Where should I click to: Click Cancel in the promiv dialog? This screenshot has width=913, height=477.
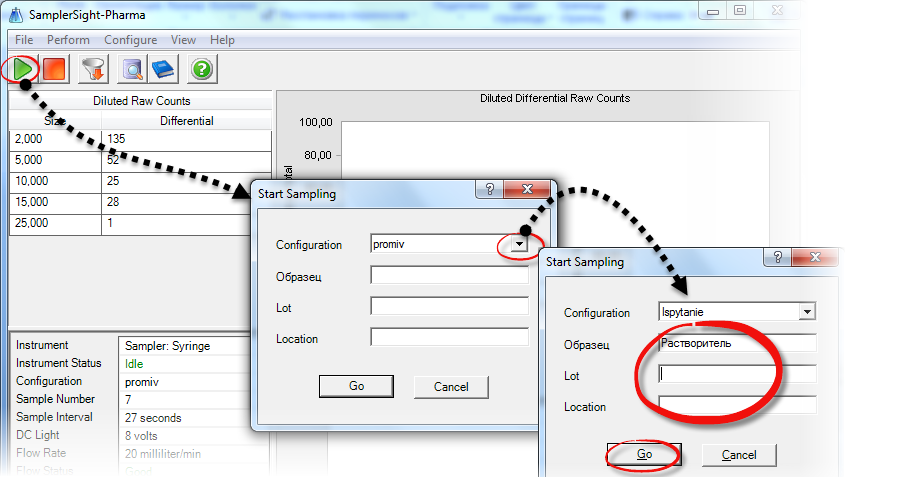point(451,387)
